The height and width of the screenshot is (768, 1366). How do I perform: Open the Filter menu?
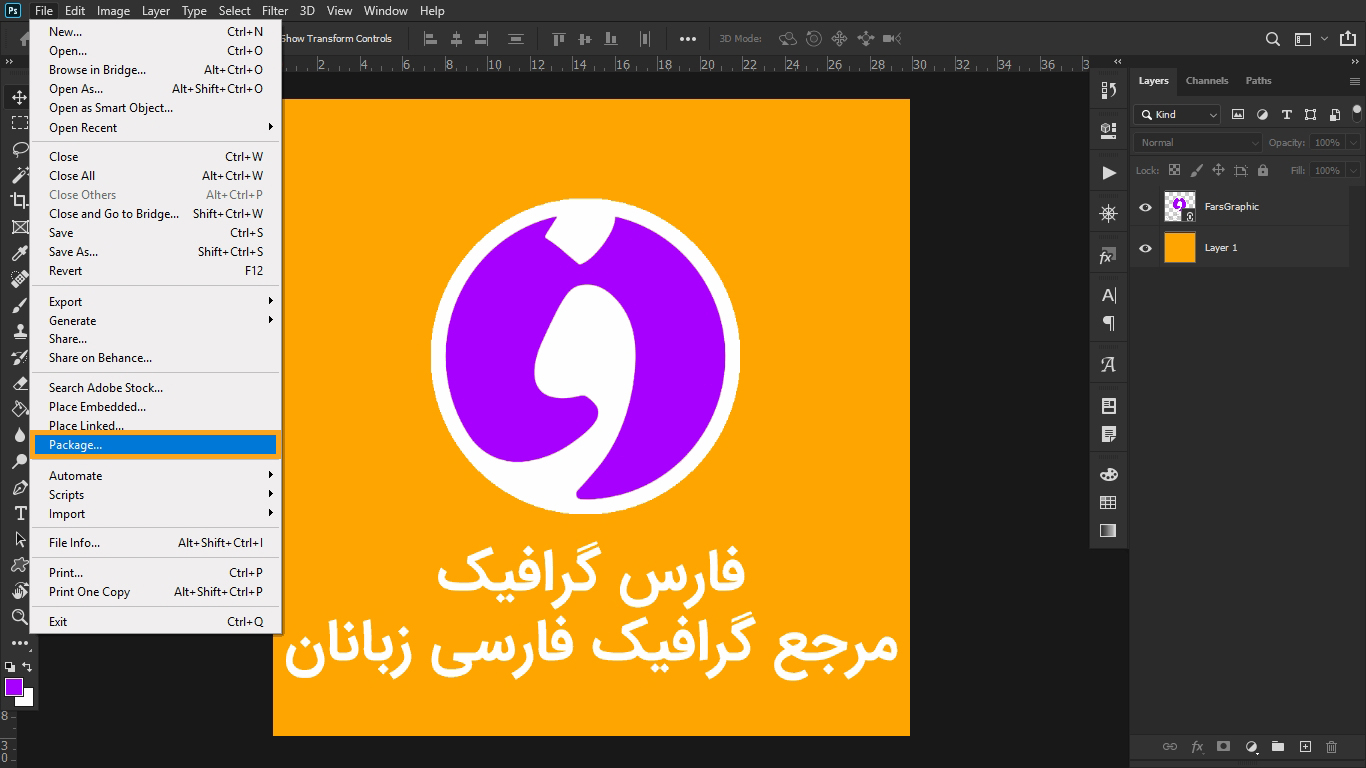pyautogui.click(x=274, y=11)
